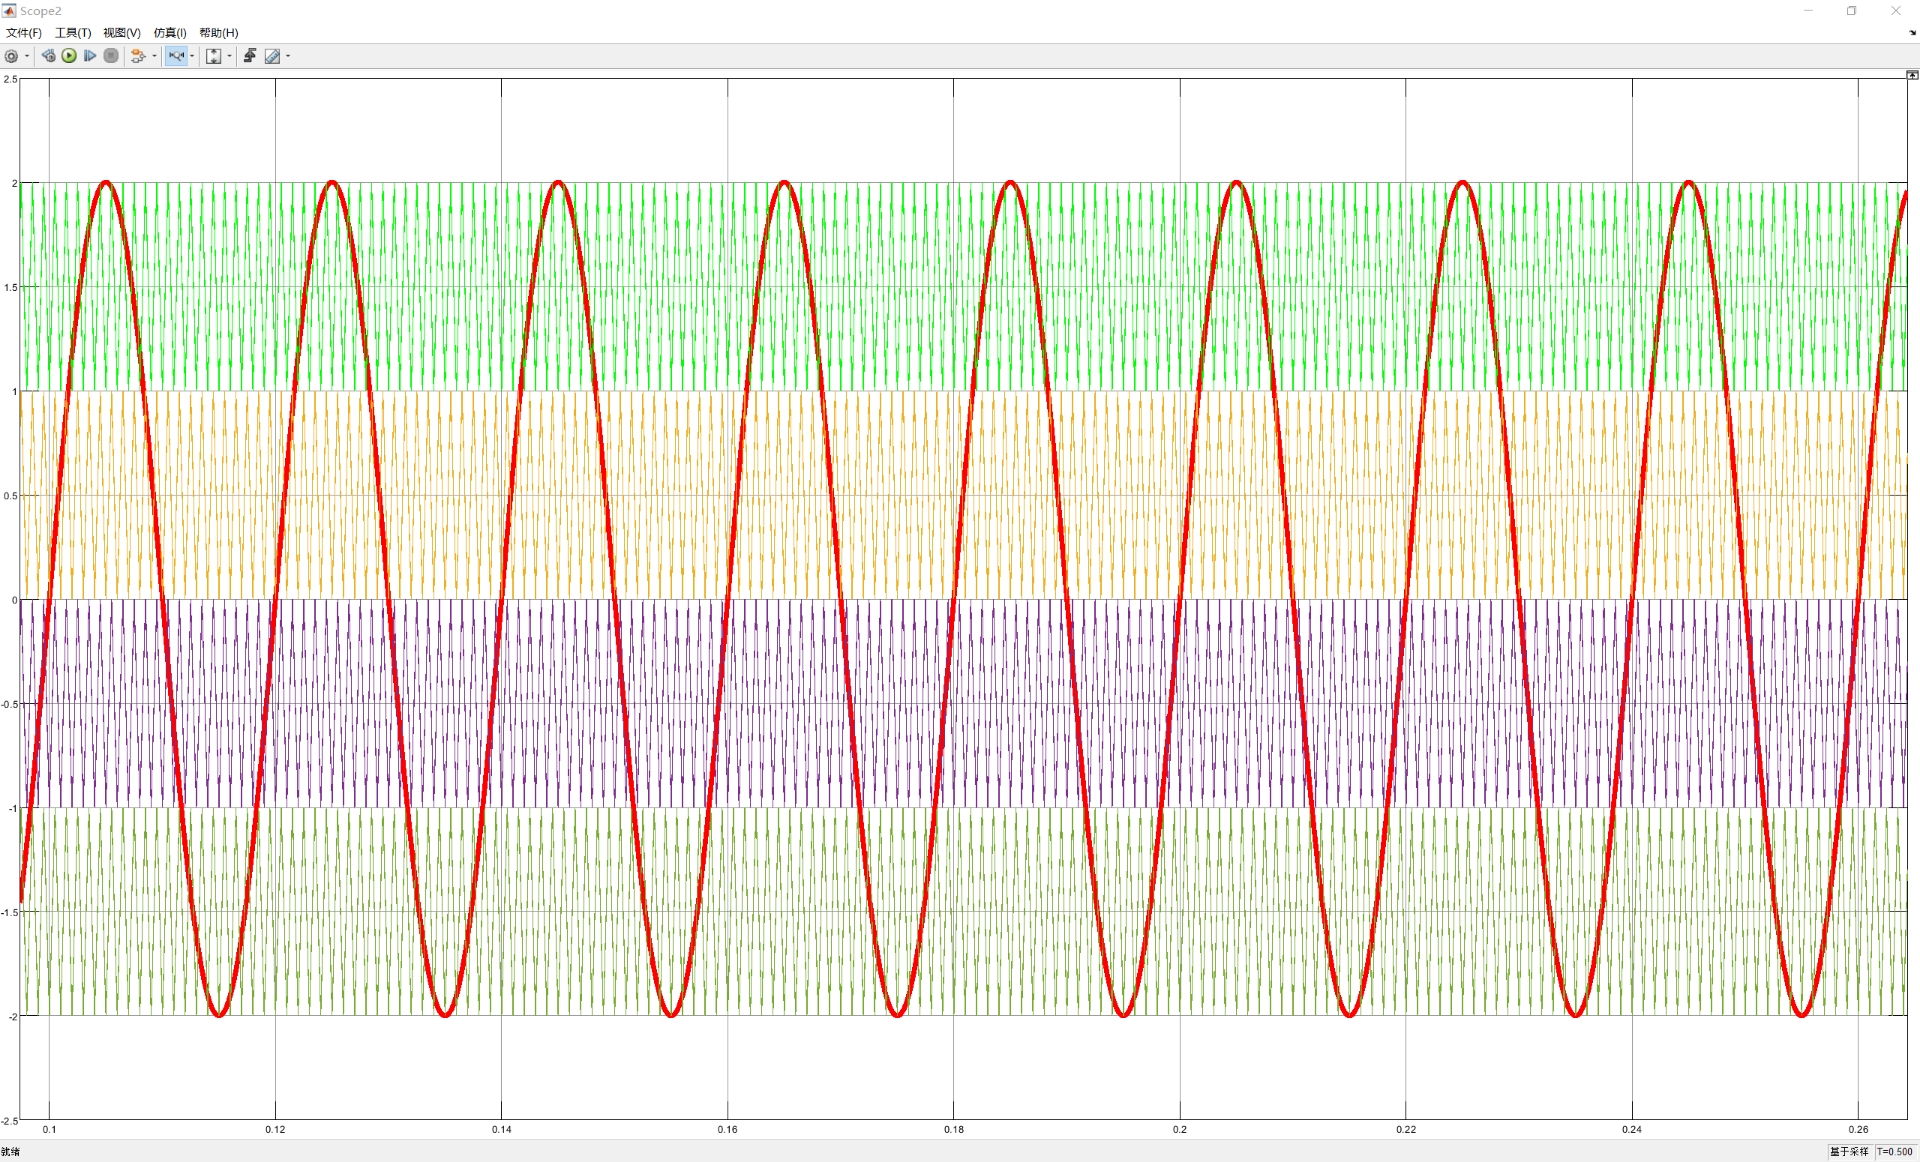The height and width of the screenshot is (1162, 1920).
Task: Expand the block highlight dropdown arrow
Action: [154, 56]
